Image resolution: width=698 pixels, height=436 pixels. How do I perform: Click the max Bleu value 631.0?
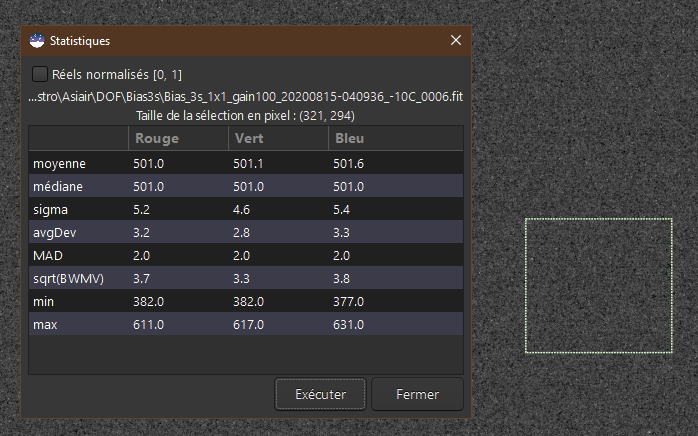[x=349, y=325]
